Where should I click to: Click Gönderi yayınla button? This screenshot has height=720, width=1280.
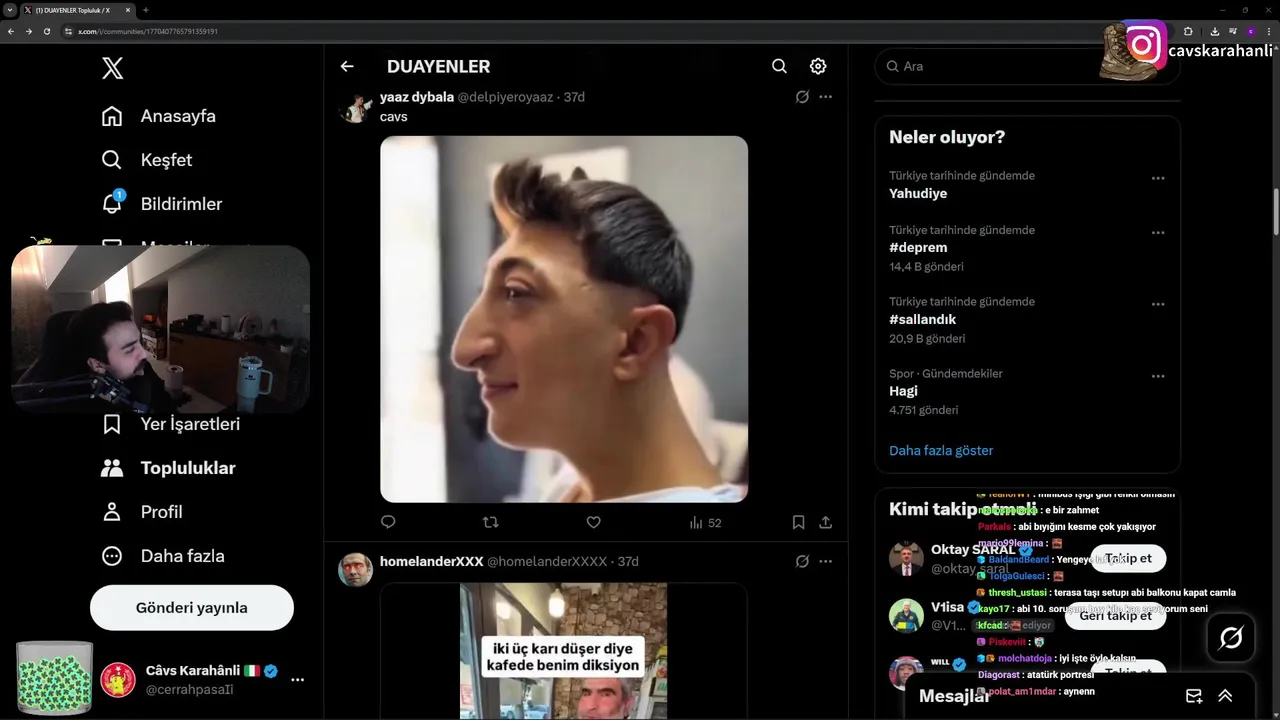point(192,608)
